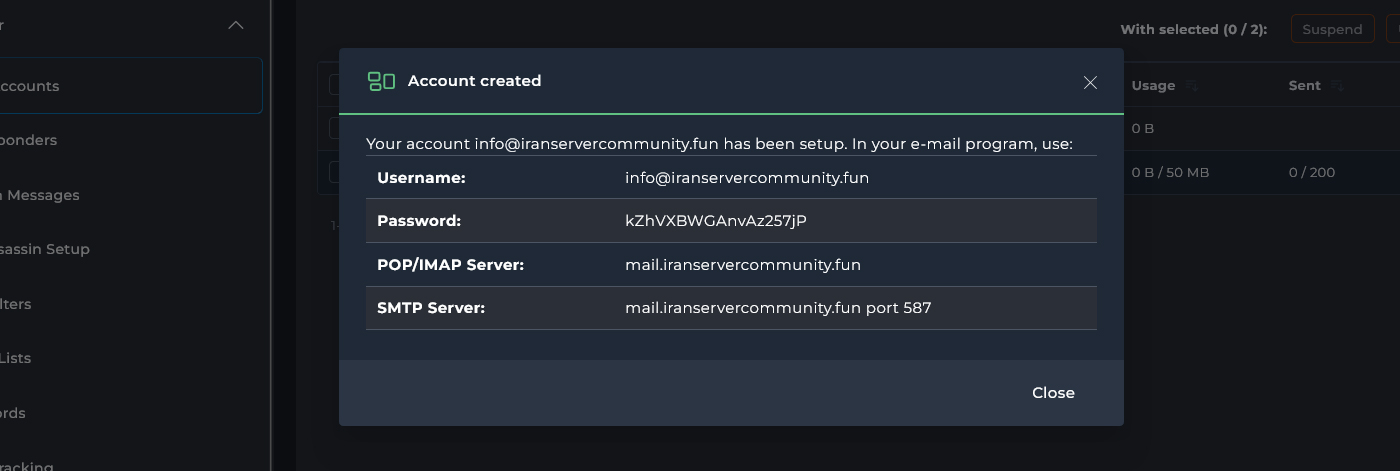Tick the checkbox of the first account row
This screenshot has width=1400, height=471.
pos(334,129)
